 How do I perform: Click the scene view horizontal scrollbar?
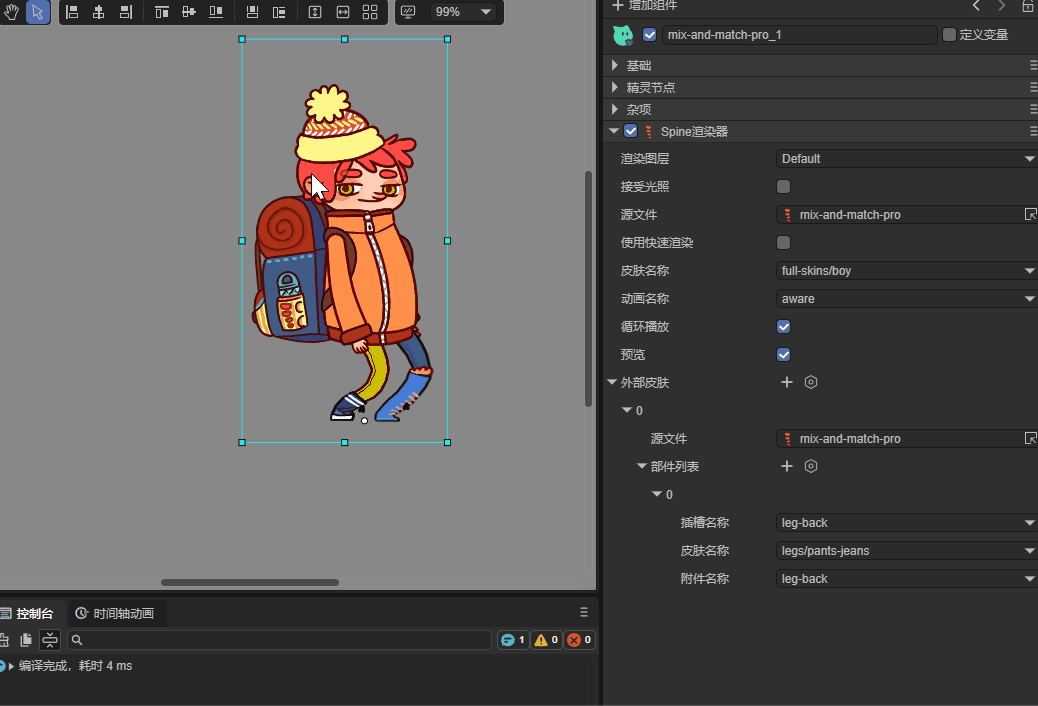(x=250, y=582)
